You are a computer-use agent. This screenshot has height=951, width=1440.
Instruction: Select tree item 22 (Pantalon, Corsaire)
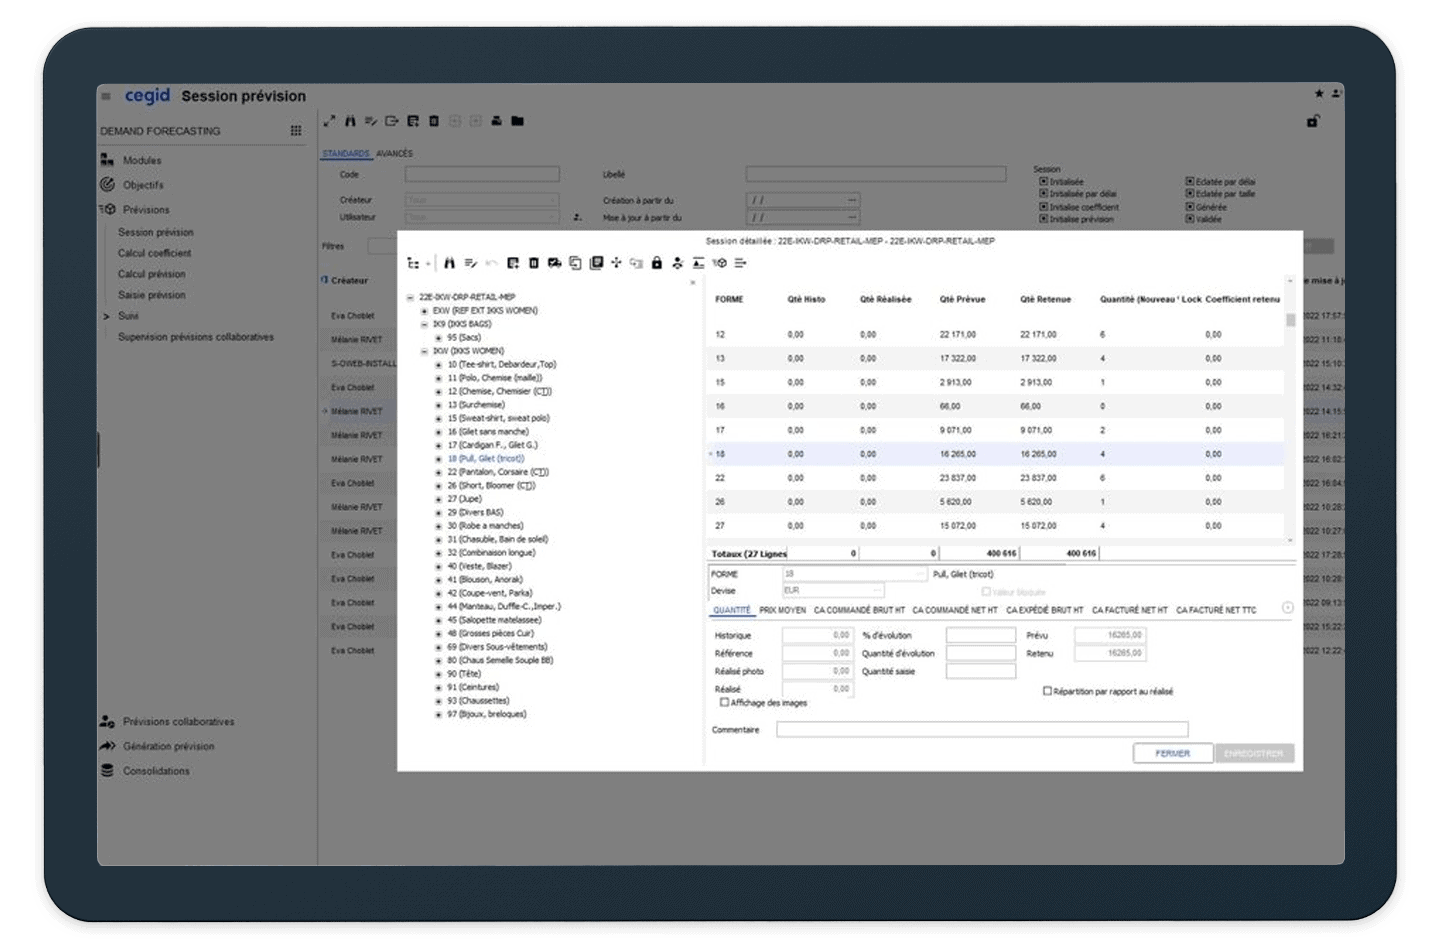pos(498,472)
